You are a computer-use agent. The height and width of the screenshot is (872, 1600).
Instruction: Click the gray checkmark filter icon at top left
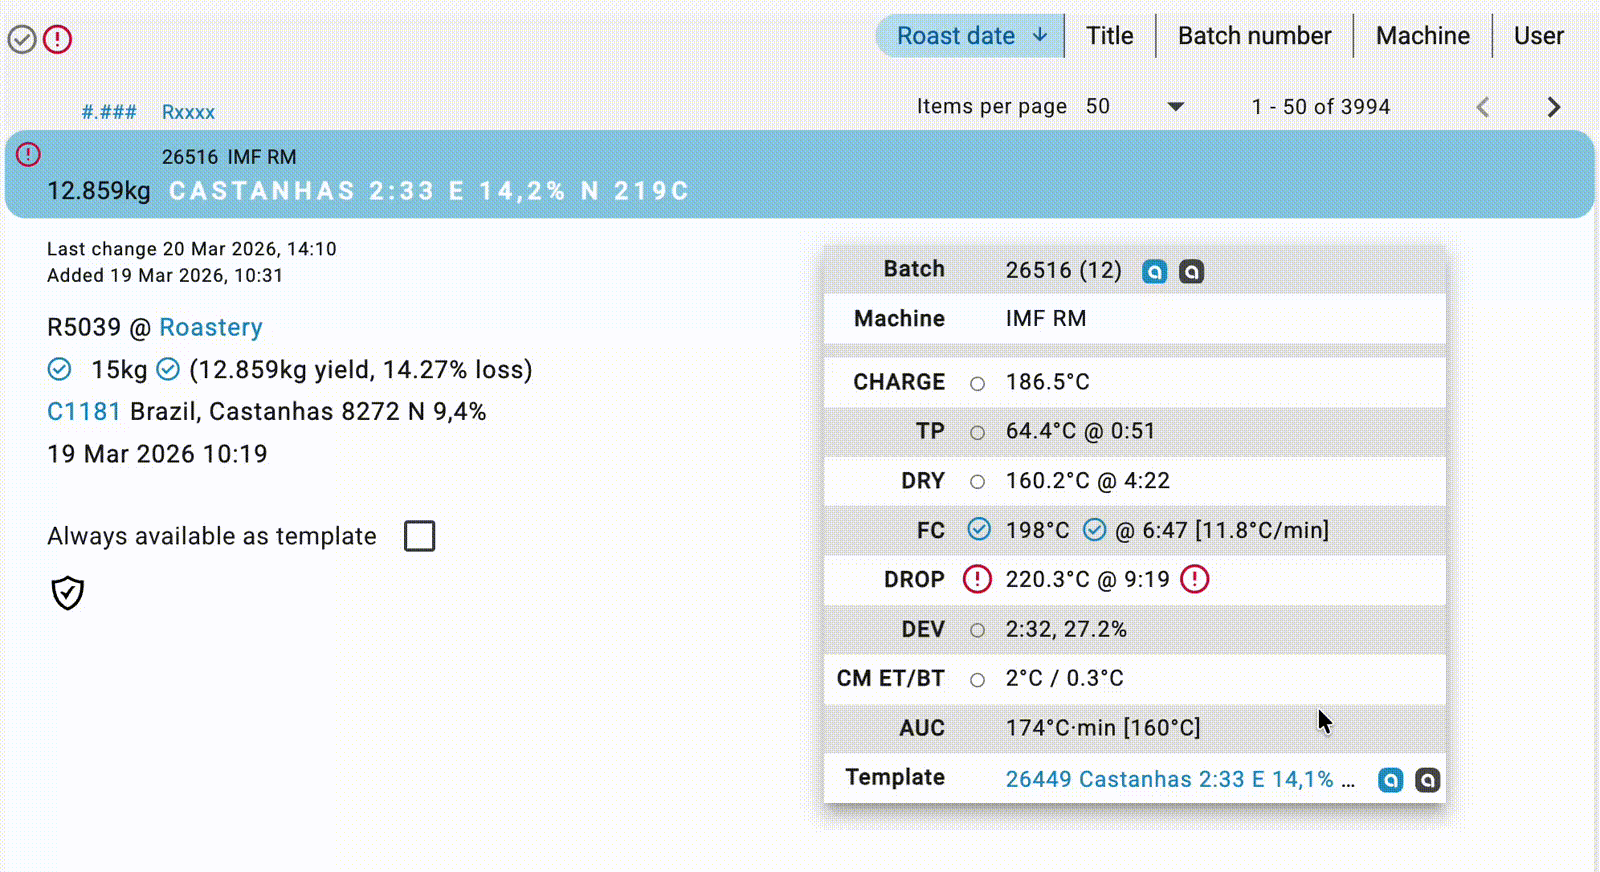pyautogui.click(x=22, y=39)
